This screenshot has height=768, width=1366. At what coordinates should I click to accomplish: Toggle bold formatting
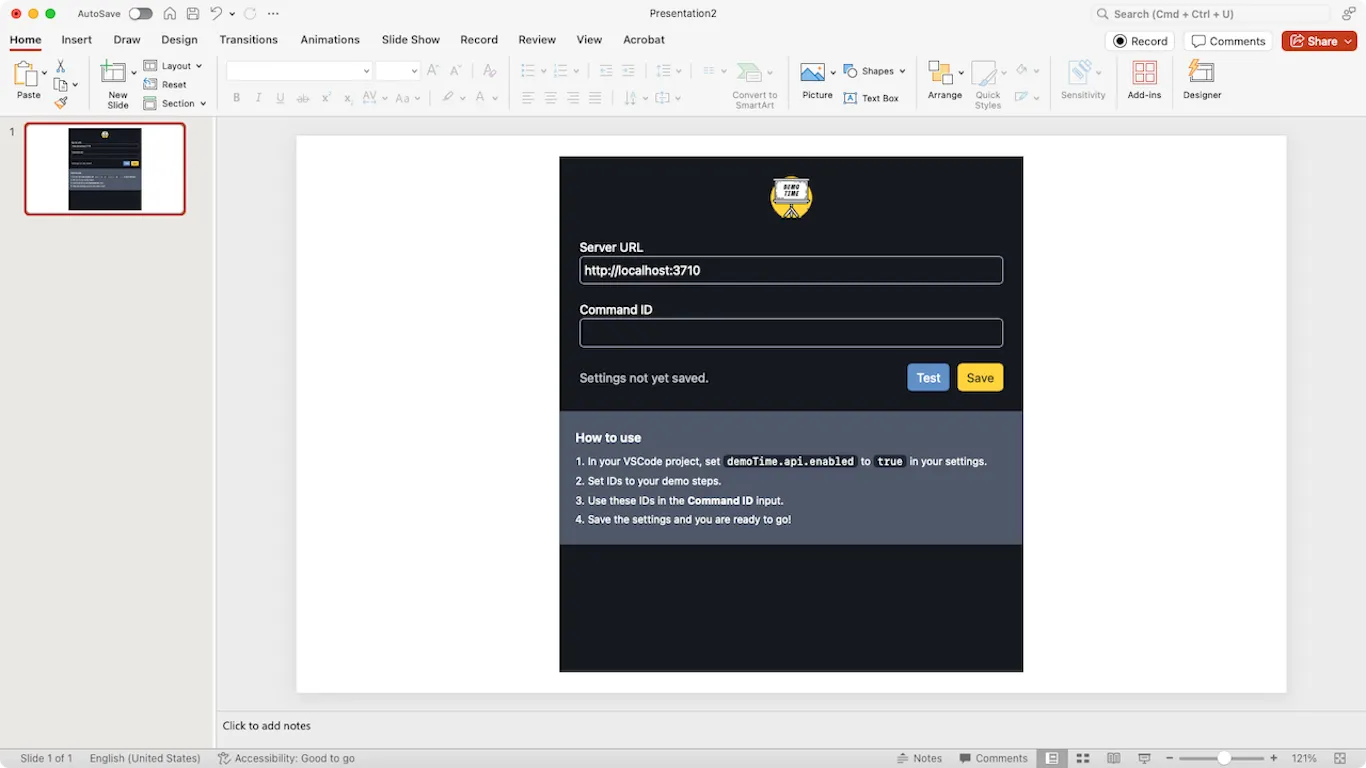pos(236,97)
